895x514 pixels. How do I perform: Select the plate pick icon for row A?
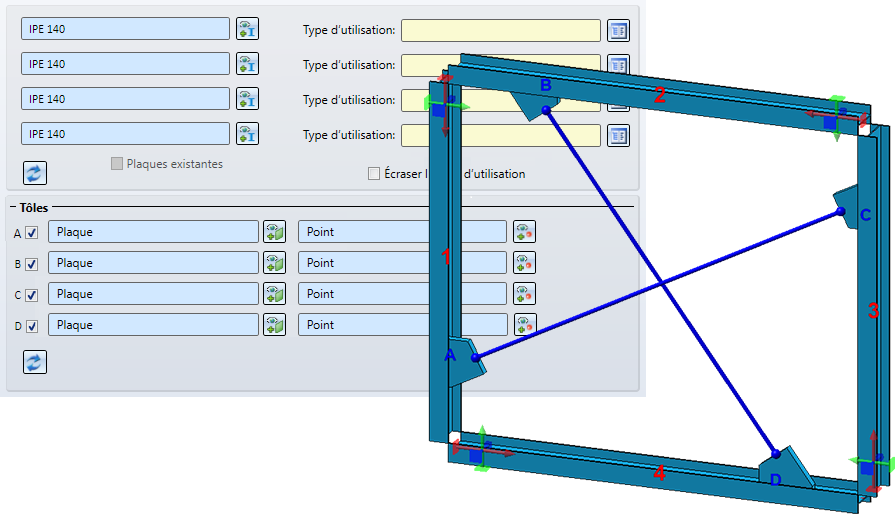tap(275, 232)
